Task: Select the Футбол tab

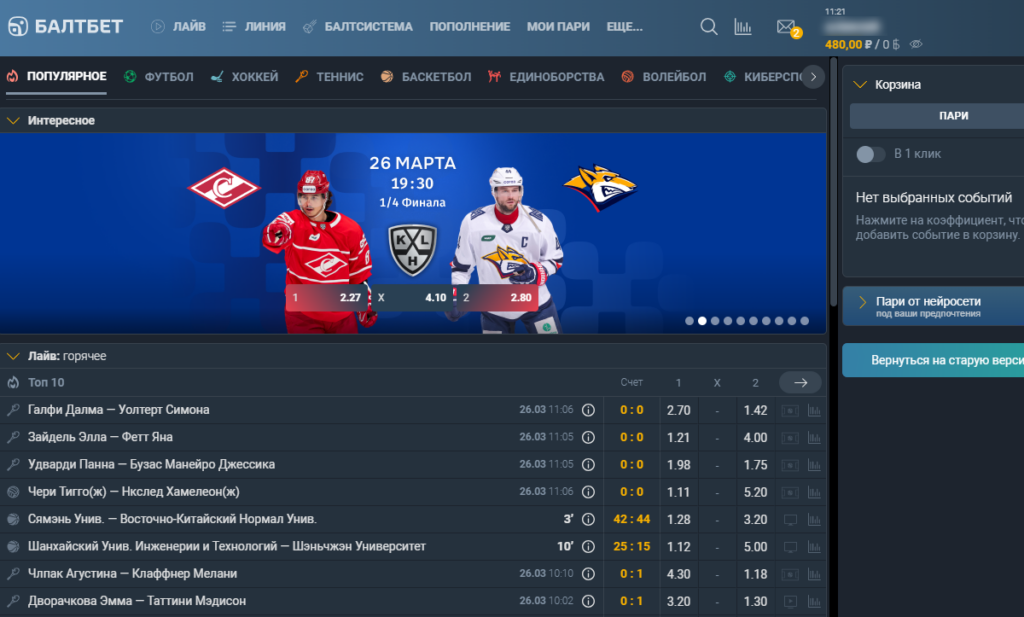Action: click(x=159, y=77)
